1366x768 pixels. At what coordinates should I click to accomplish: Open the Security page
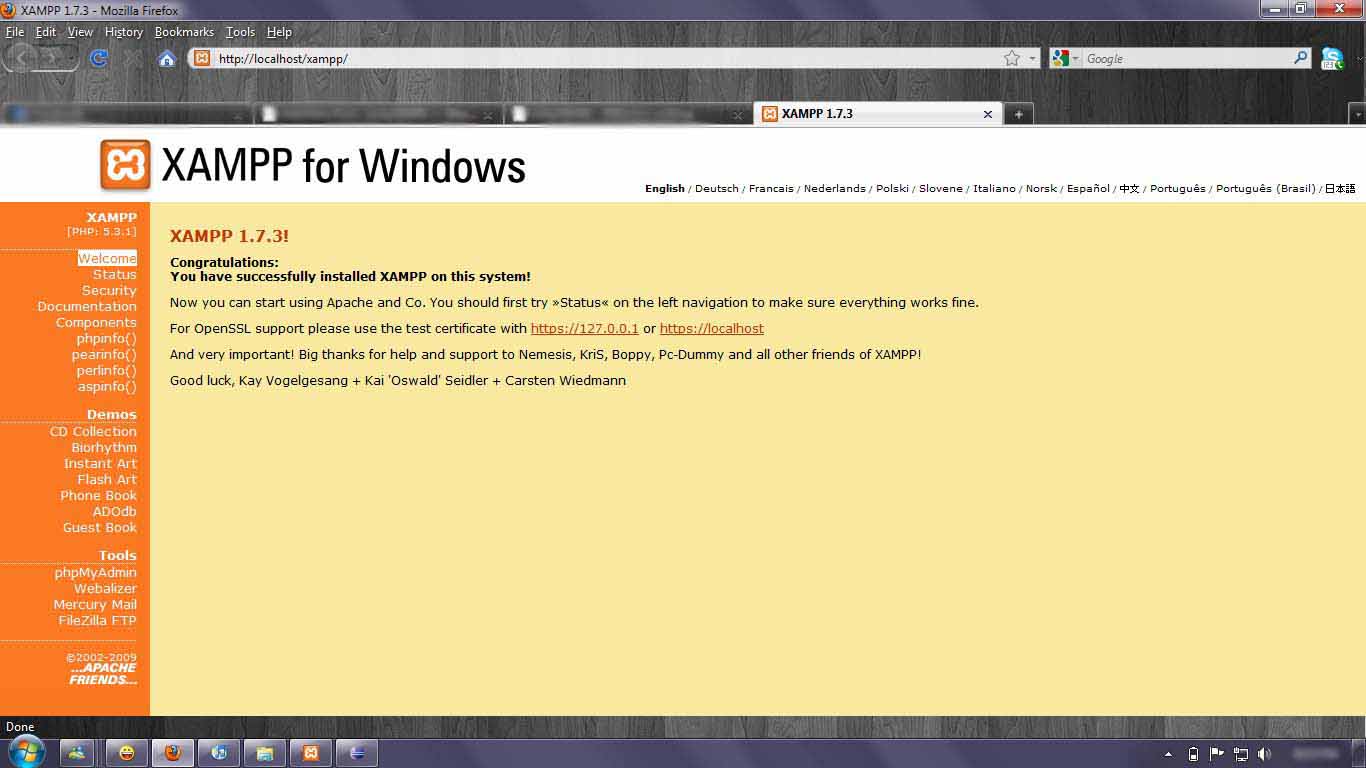[109, 290]
